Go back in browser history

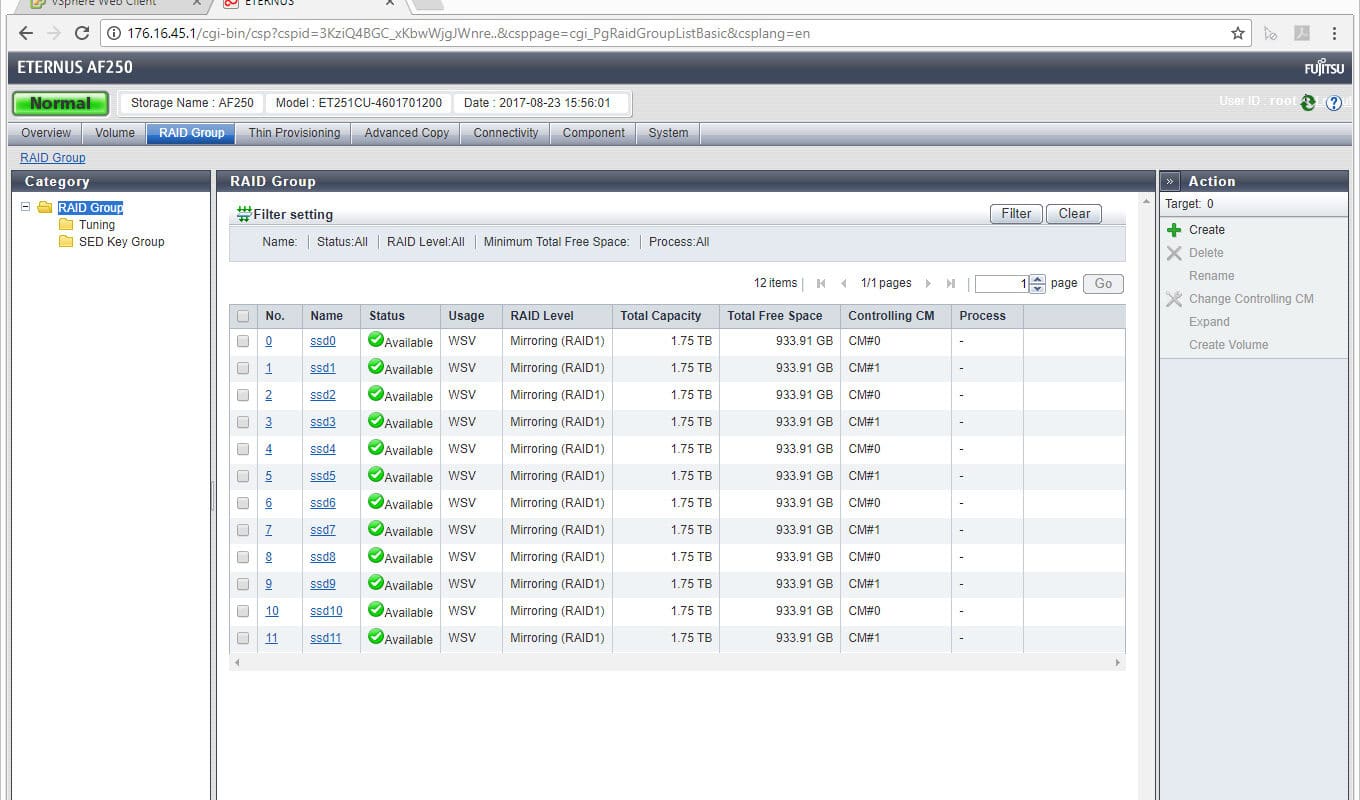(26, 33)
